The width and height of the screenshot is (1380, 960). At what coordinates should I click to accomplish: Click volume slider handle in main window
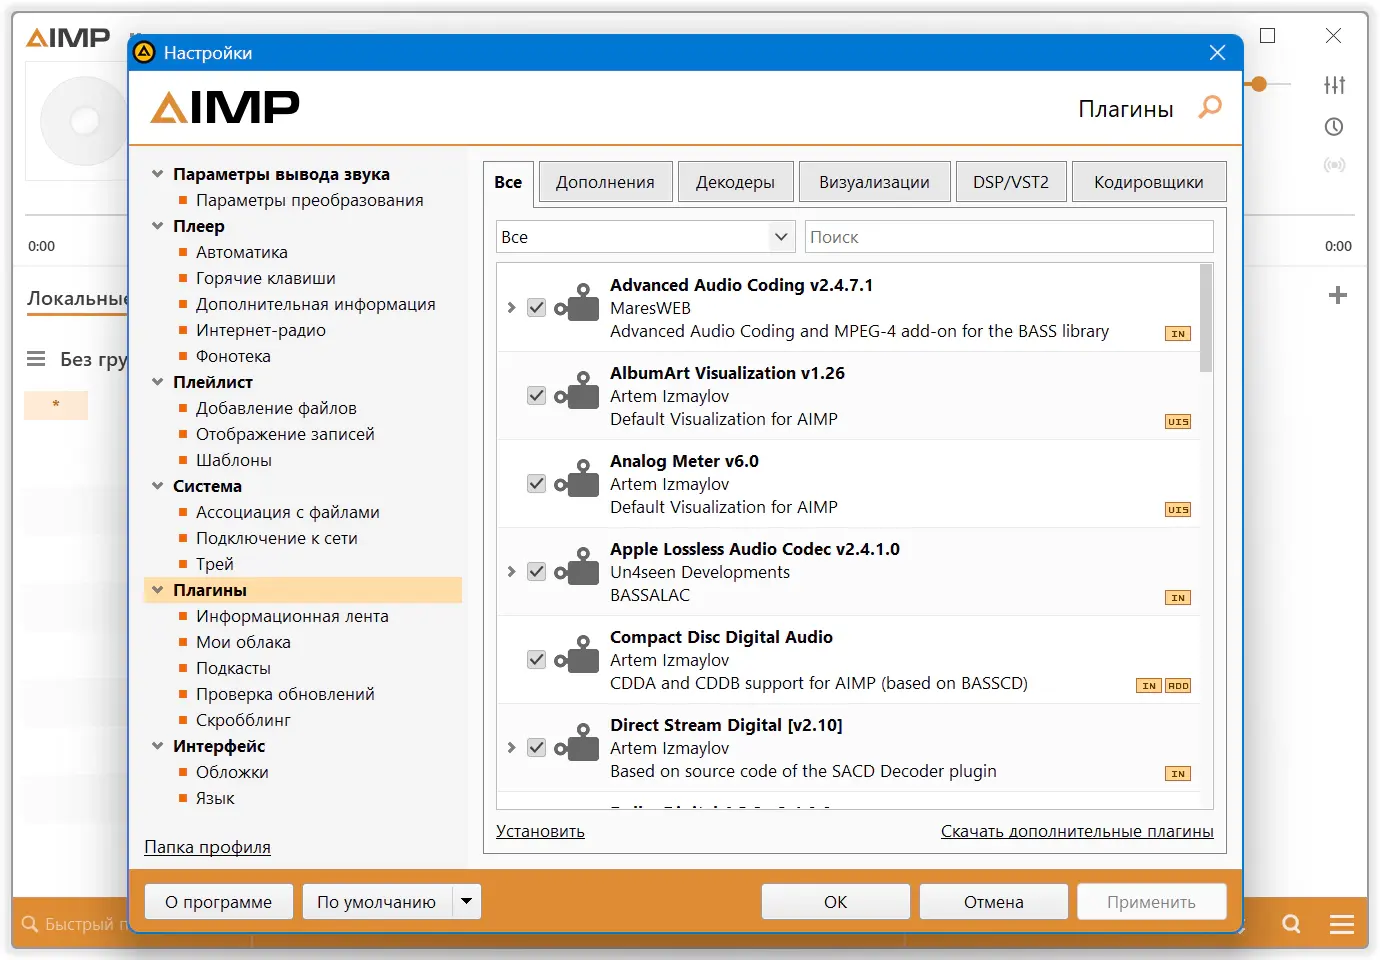(x=1259, y=84)
